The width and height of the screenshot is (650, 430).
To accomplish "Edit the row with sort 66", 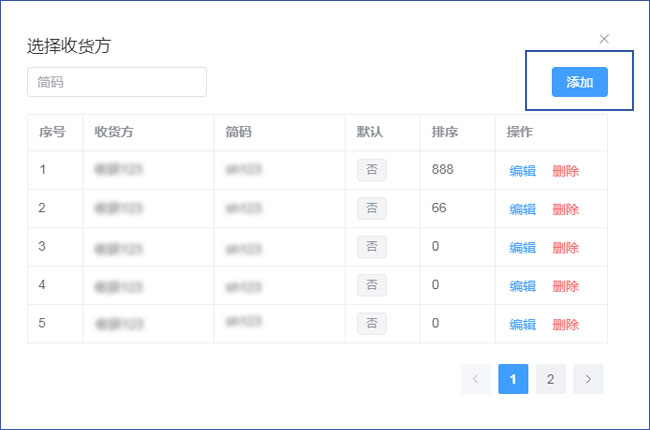I will [522, 209].
